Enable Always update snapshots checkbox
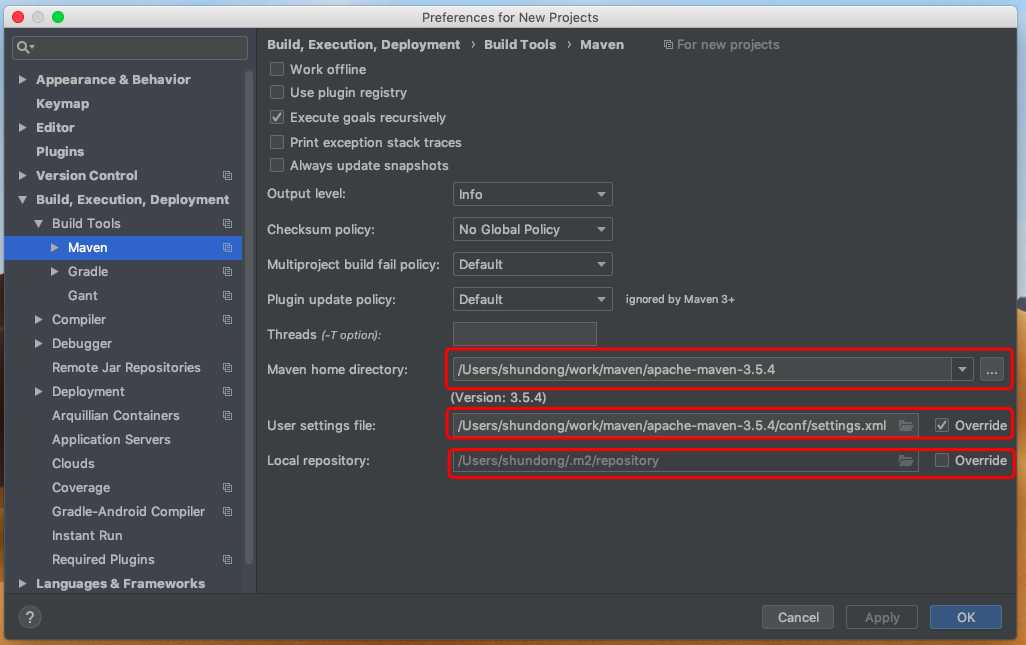The image size is (1026, 645). 277,165
